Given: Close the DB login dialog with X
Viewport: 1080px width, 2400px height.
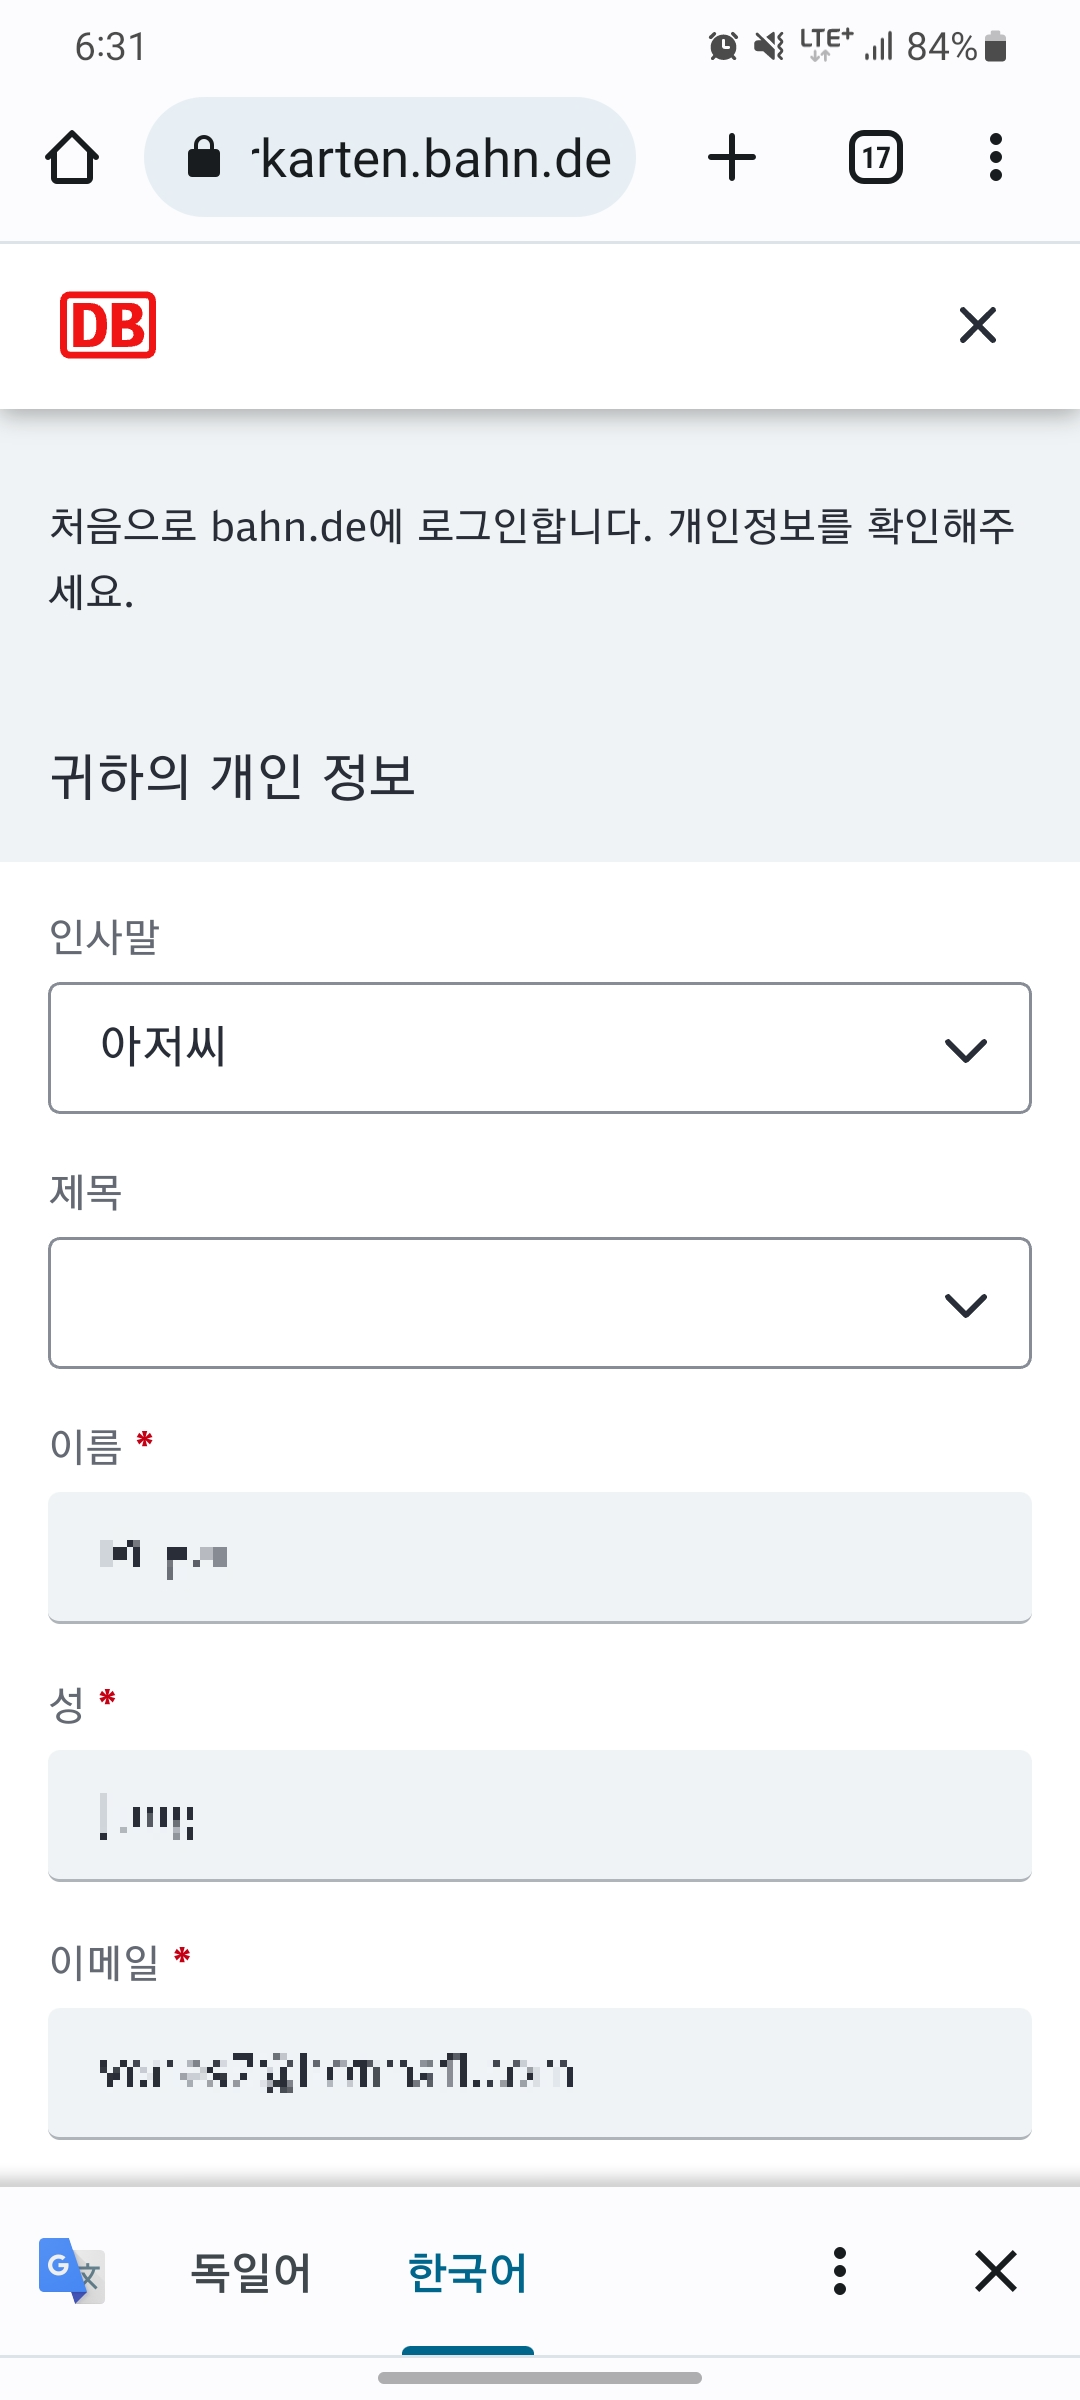Looking at the screenshot, I should coord(977,325).
